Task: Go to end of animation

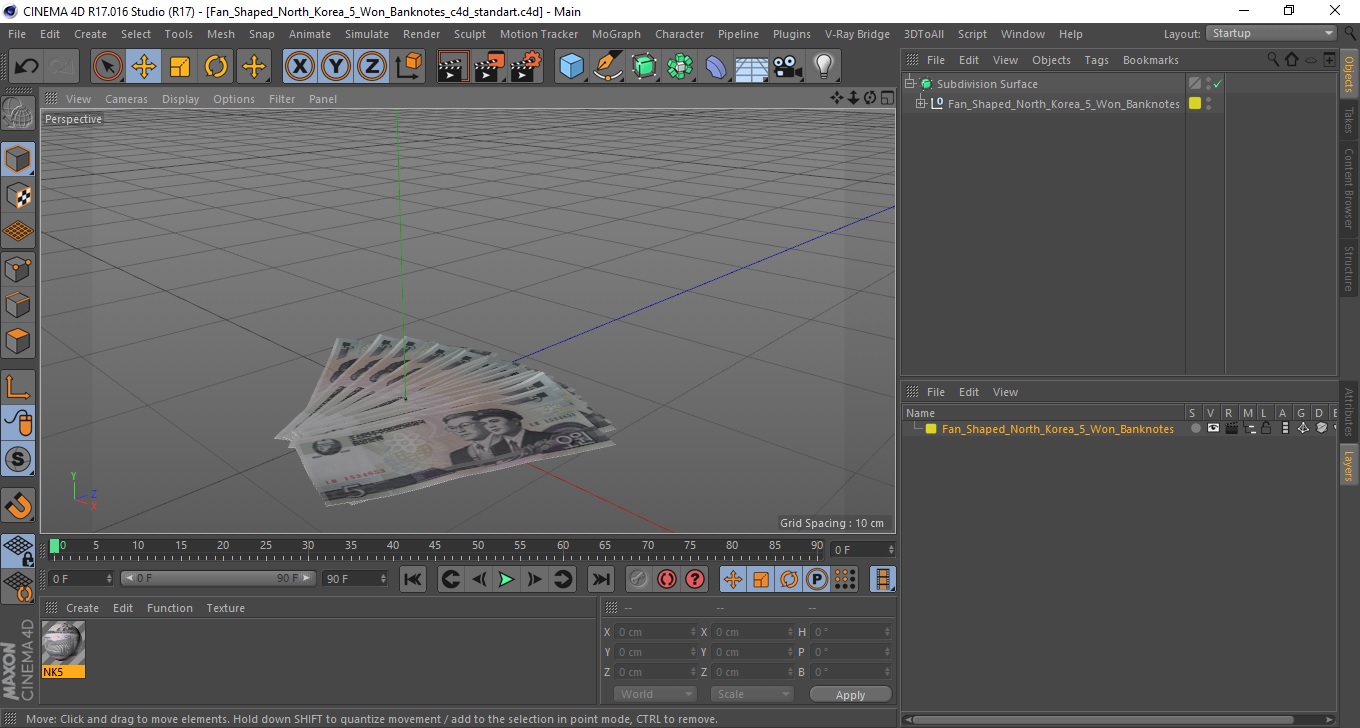Action: (600, 579)
